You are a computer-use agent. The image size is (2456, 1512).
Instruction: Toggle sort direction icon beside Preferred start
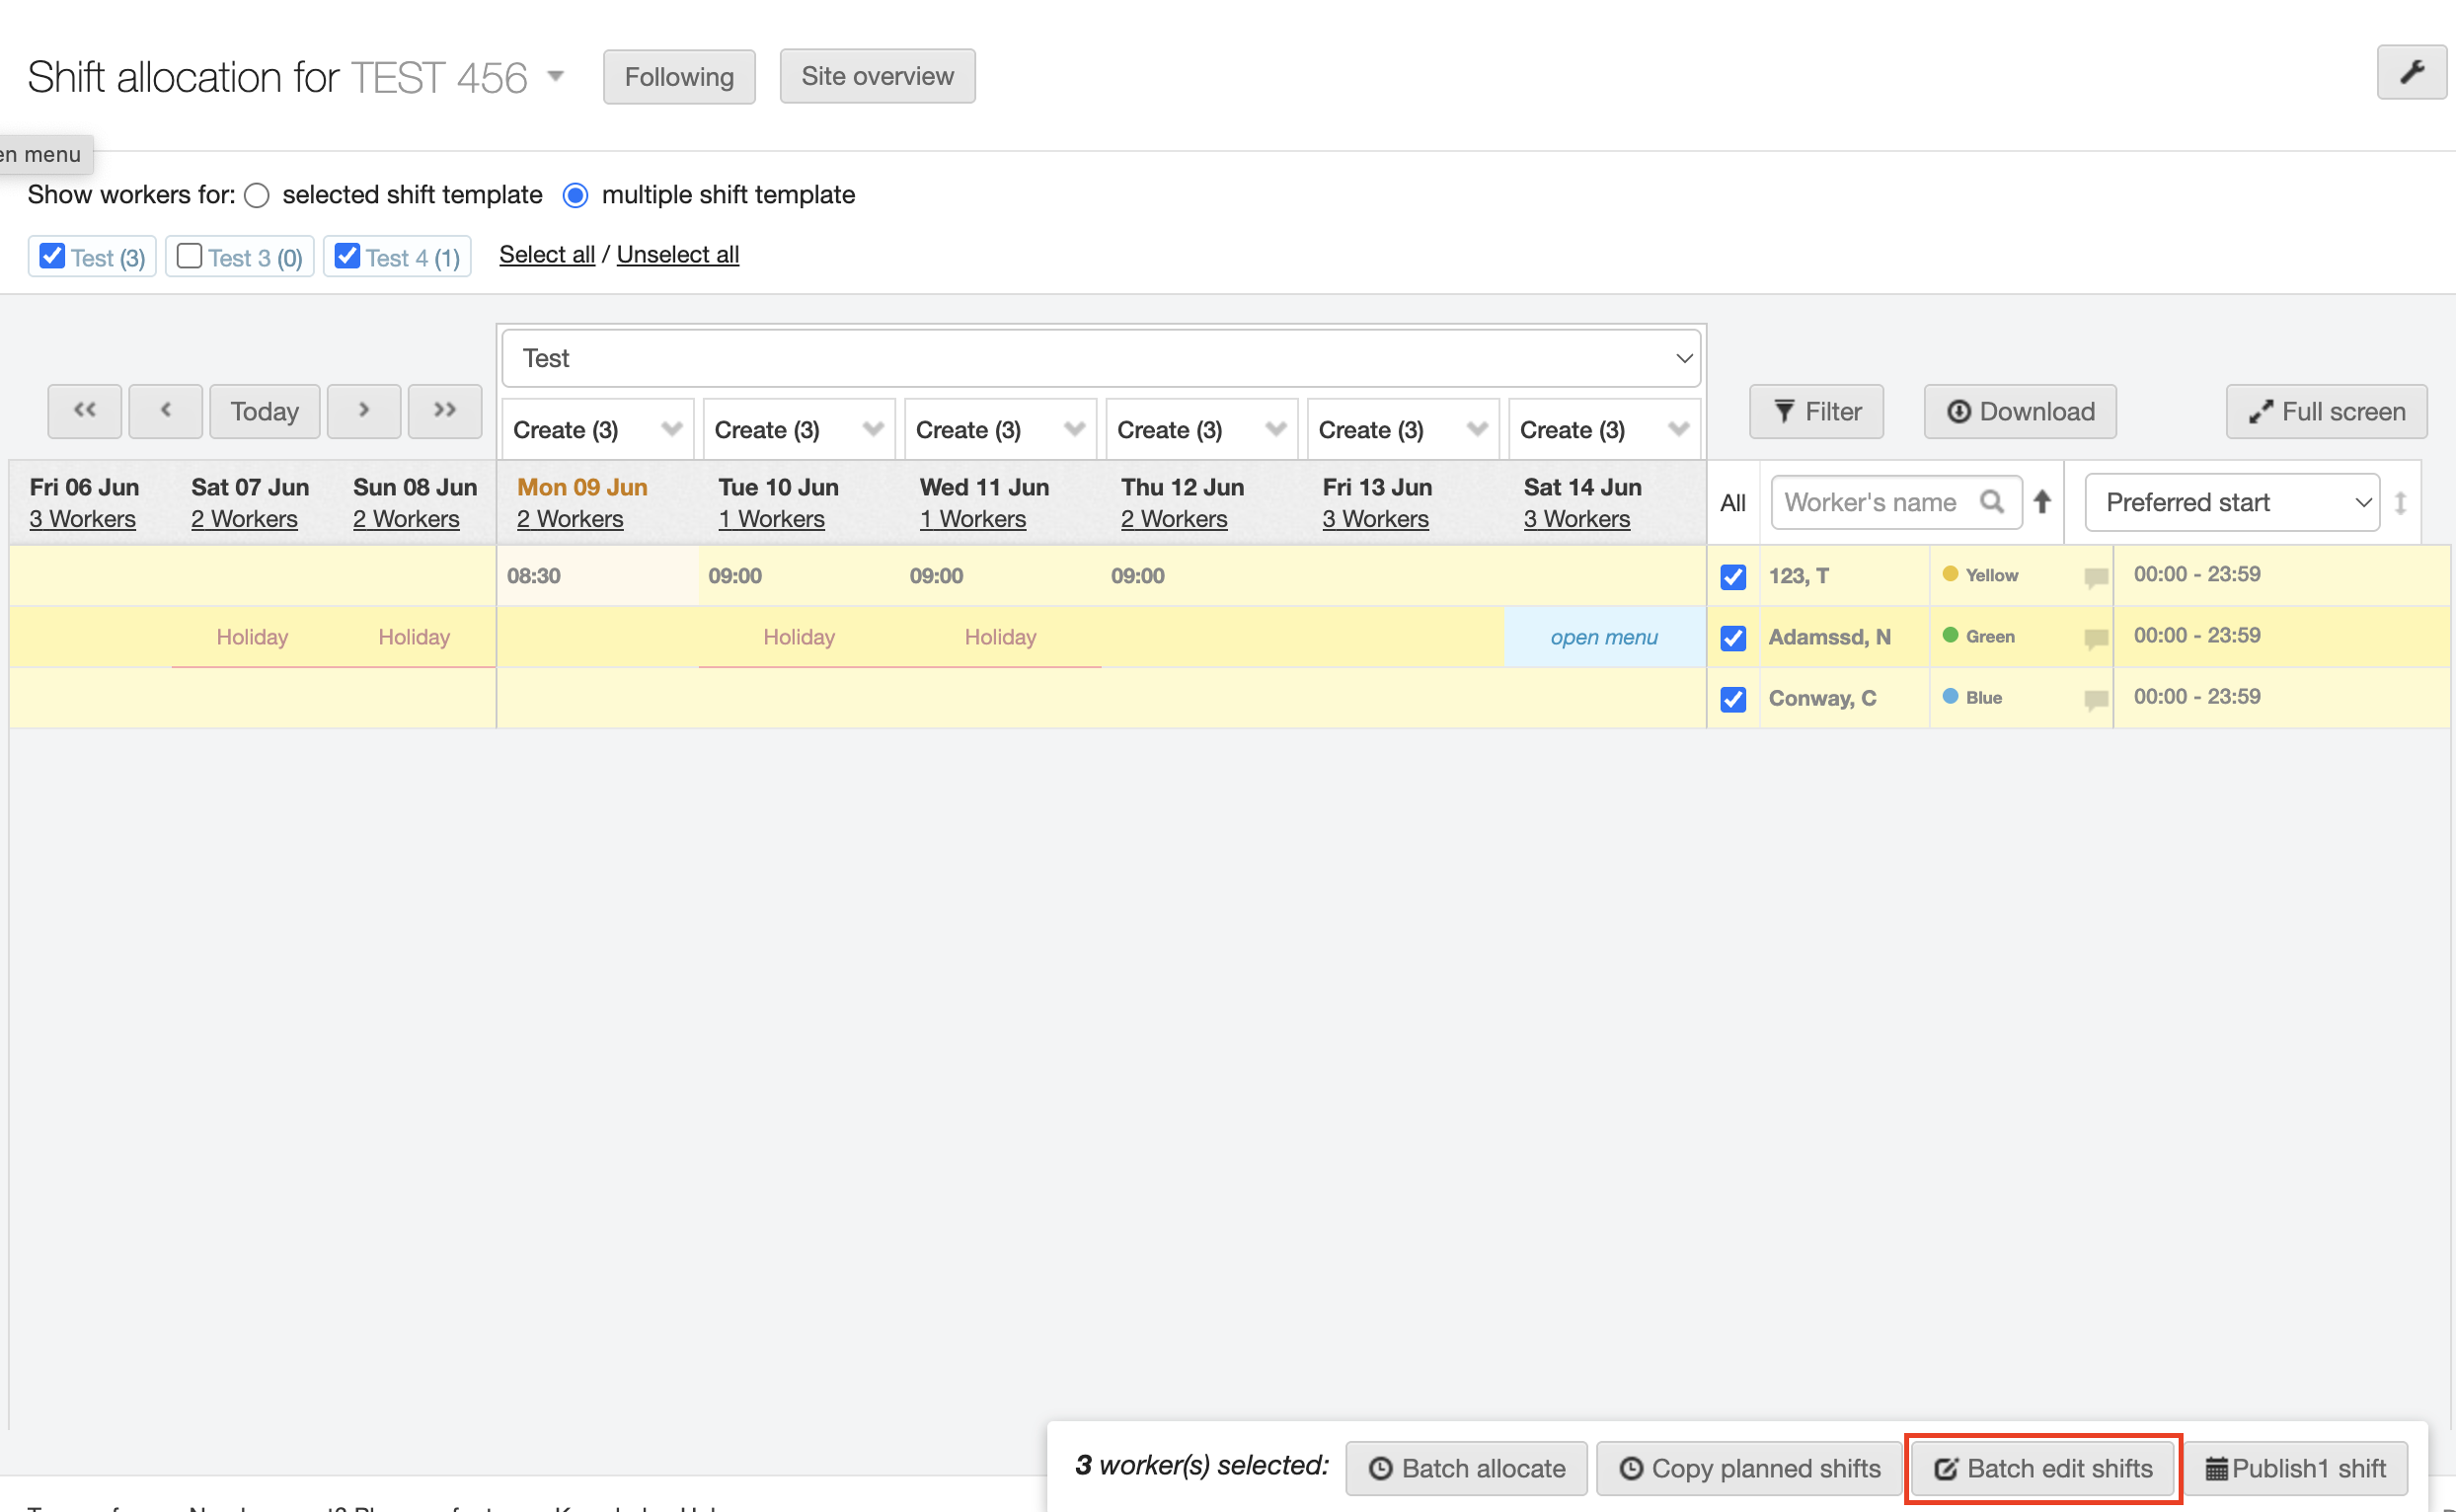2400,502
